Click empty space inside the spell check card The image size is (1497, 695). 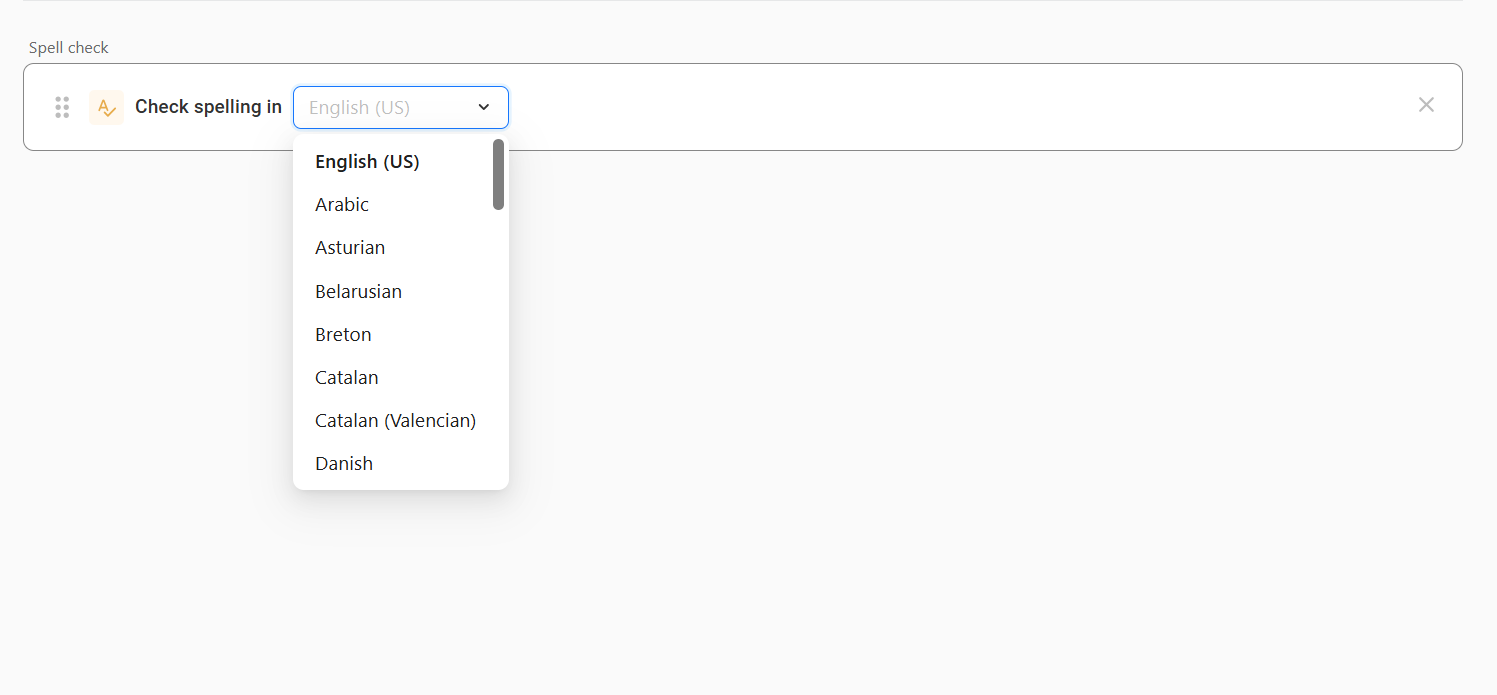pos(900,107)
